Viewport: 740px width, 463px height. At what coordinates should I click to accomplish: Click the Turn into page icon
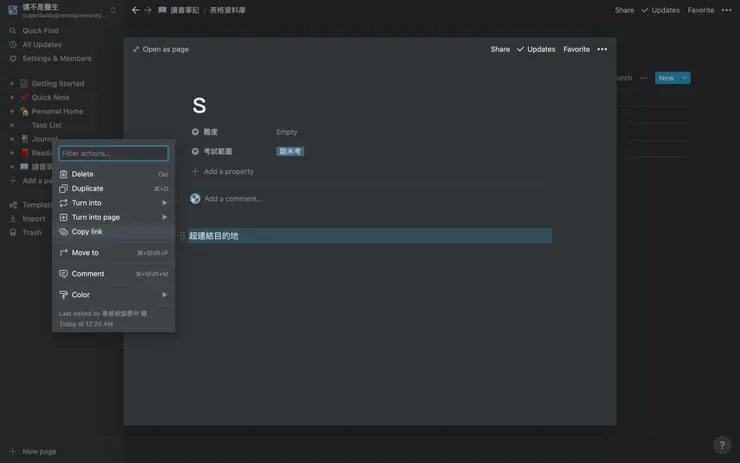pyautogui.click(x=63, y=217)
